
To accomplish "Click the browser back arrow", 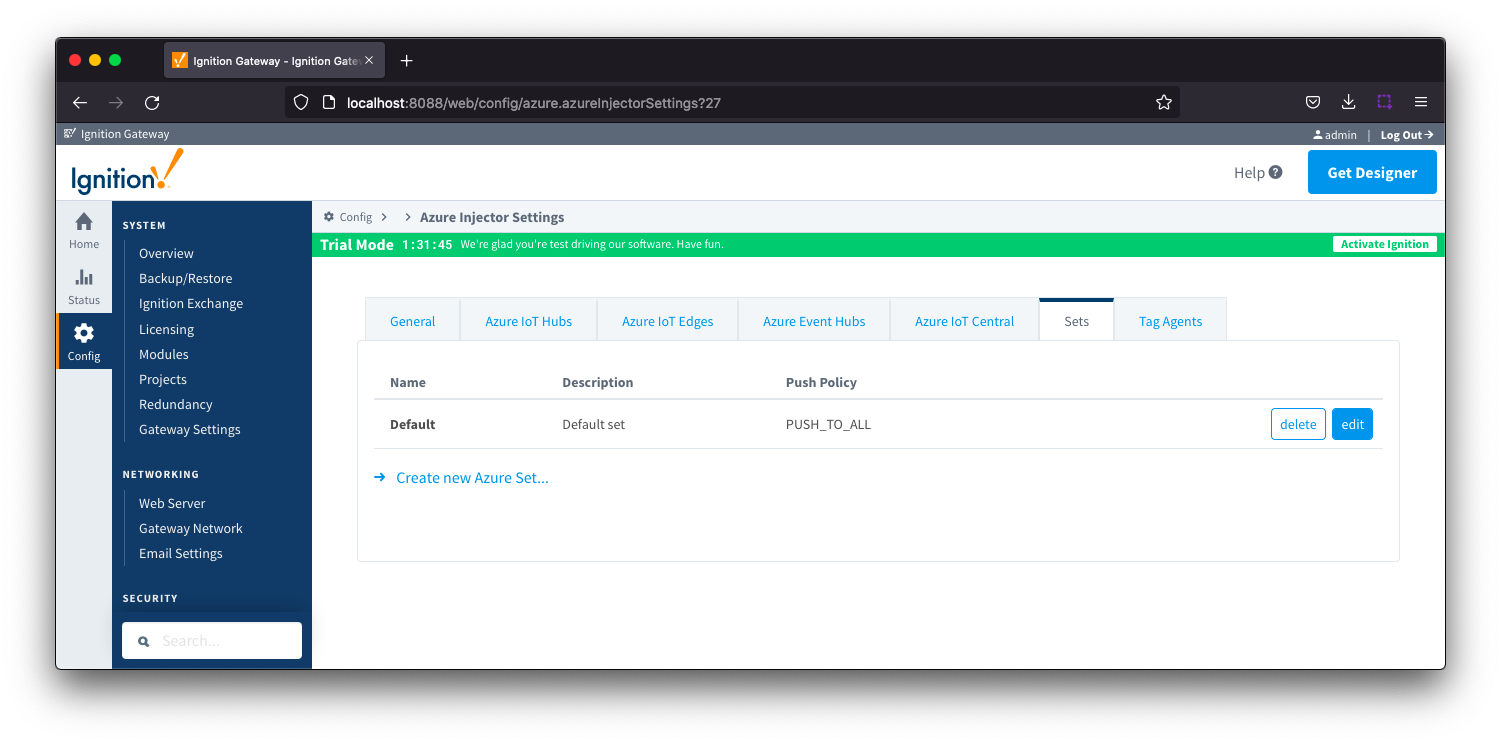I will [80, 102].
